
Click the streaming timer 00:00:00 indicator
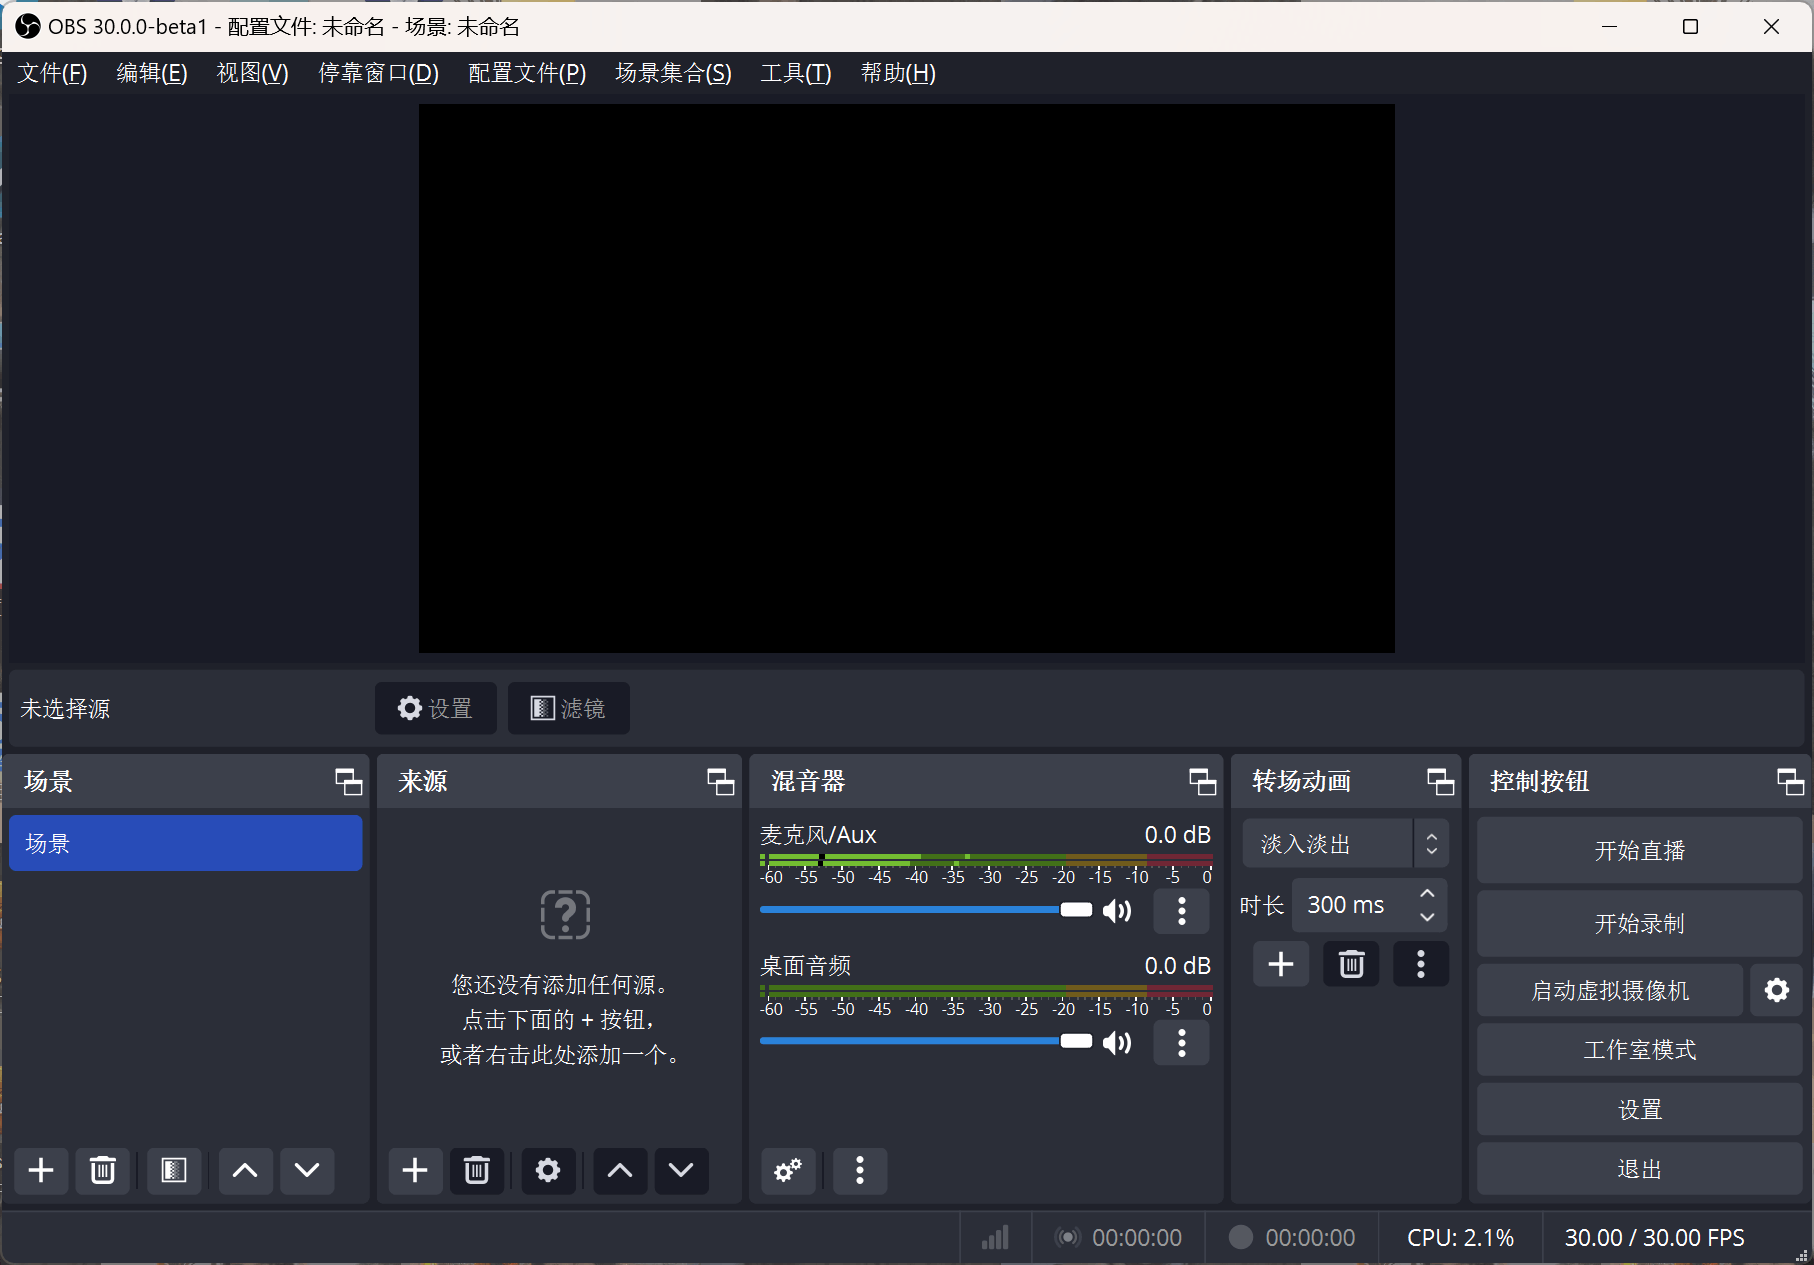coord(1119,1238)
